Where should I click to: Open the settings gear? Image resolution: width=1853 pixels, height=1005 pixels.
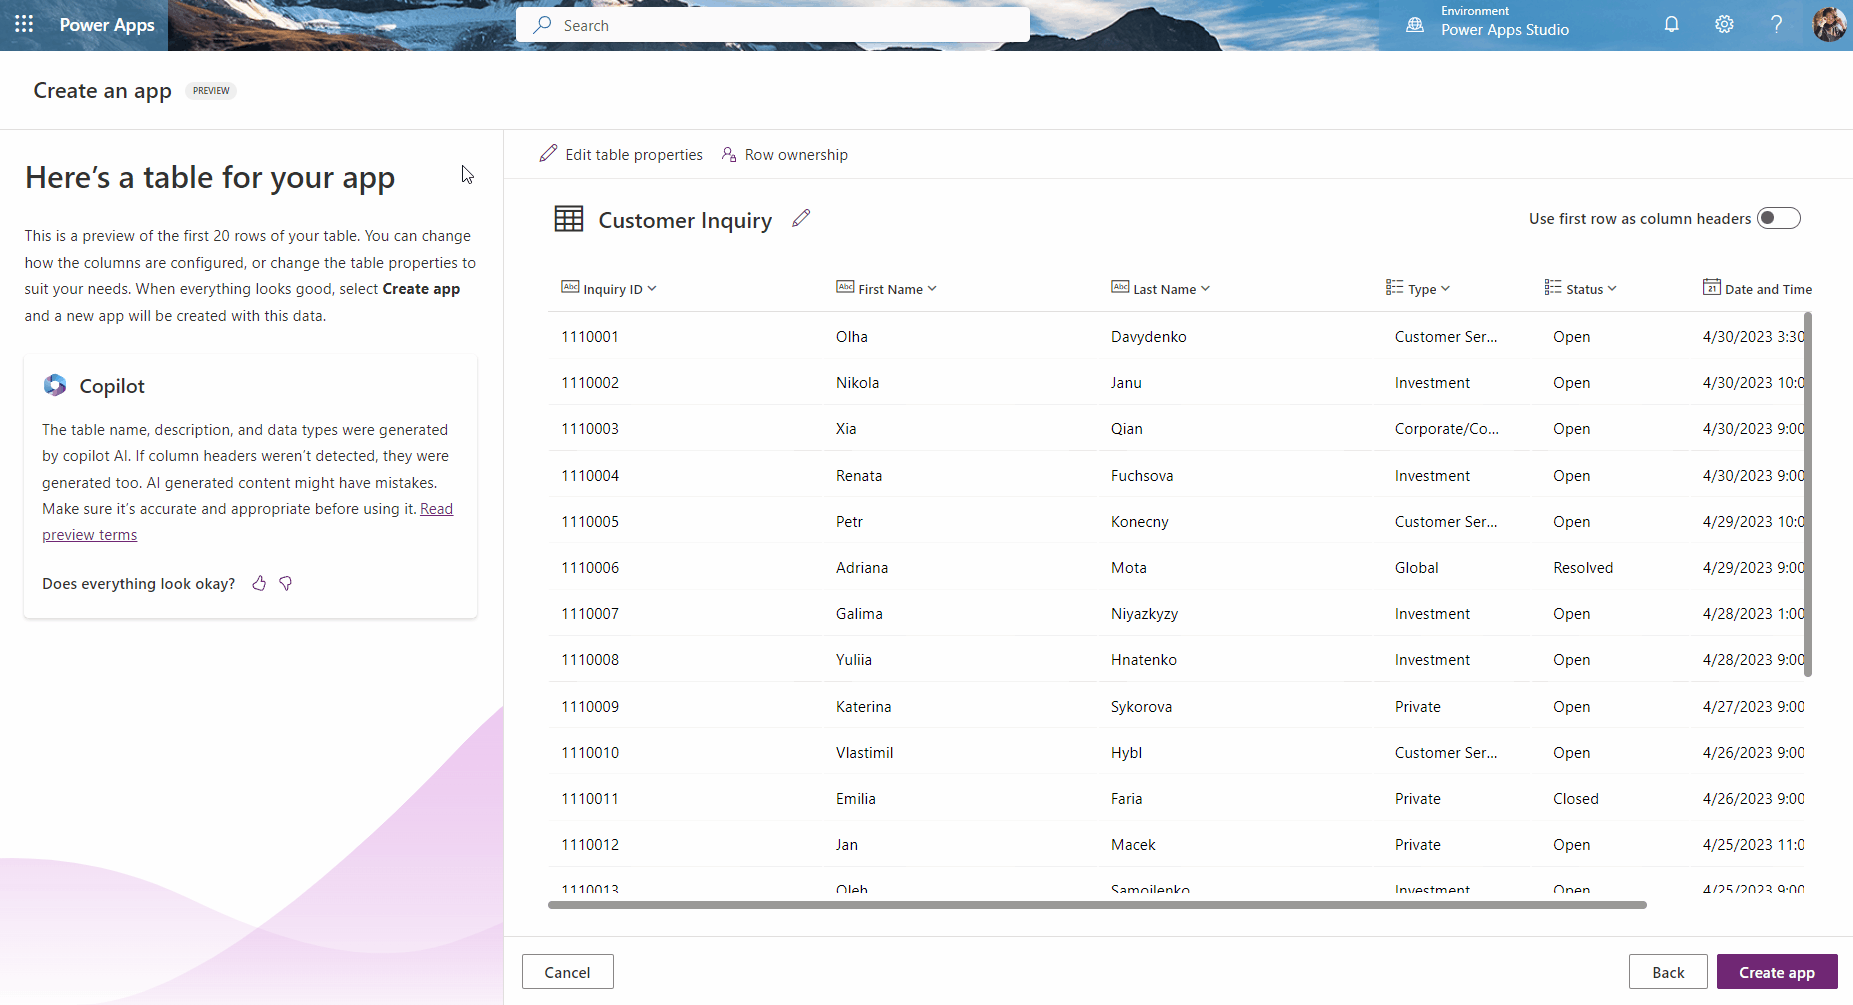pyautogui.click(x=1723, y=24)
